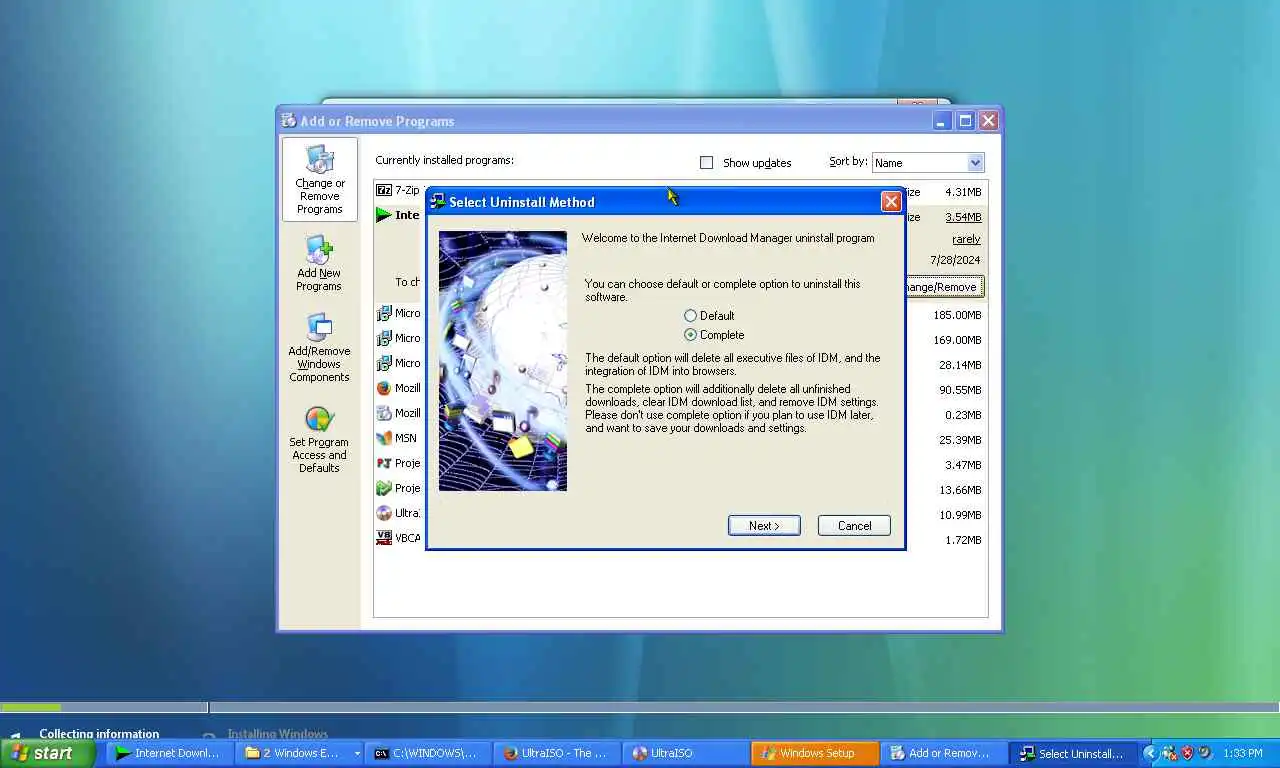This screenshot has height=768, width=1280.
Task: Select the MSN program icon in list
Action: pyautogui.click(x=384, y=438)
